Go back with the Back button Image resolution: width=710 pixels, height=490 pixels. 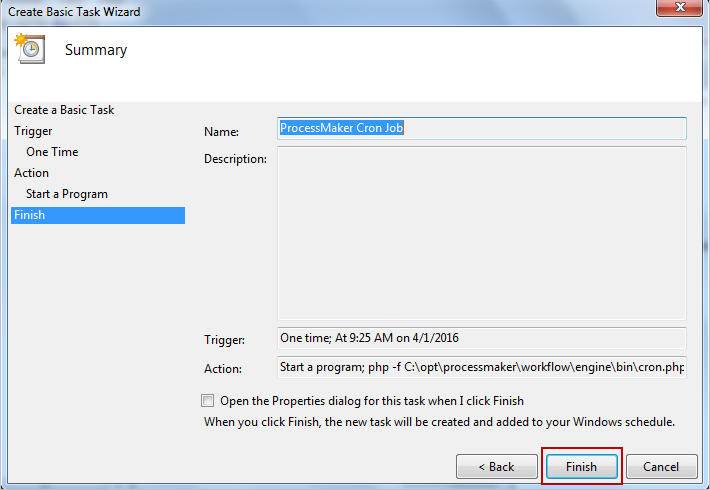click(495, 467)
